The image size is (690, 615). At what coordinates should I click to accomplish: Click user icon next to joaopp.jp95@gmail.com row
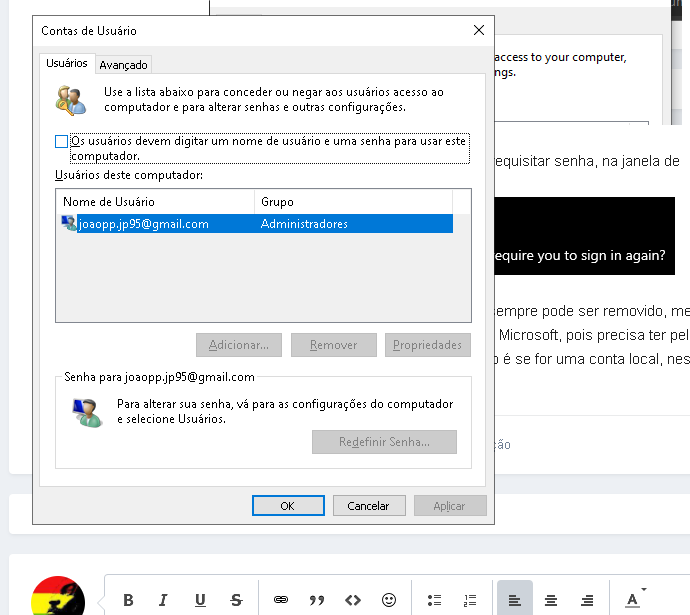[x=69, y=223]
